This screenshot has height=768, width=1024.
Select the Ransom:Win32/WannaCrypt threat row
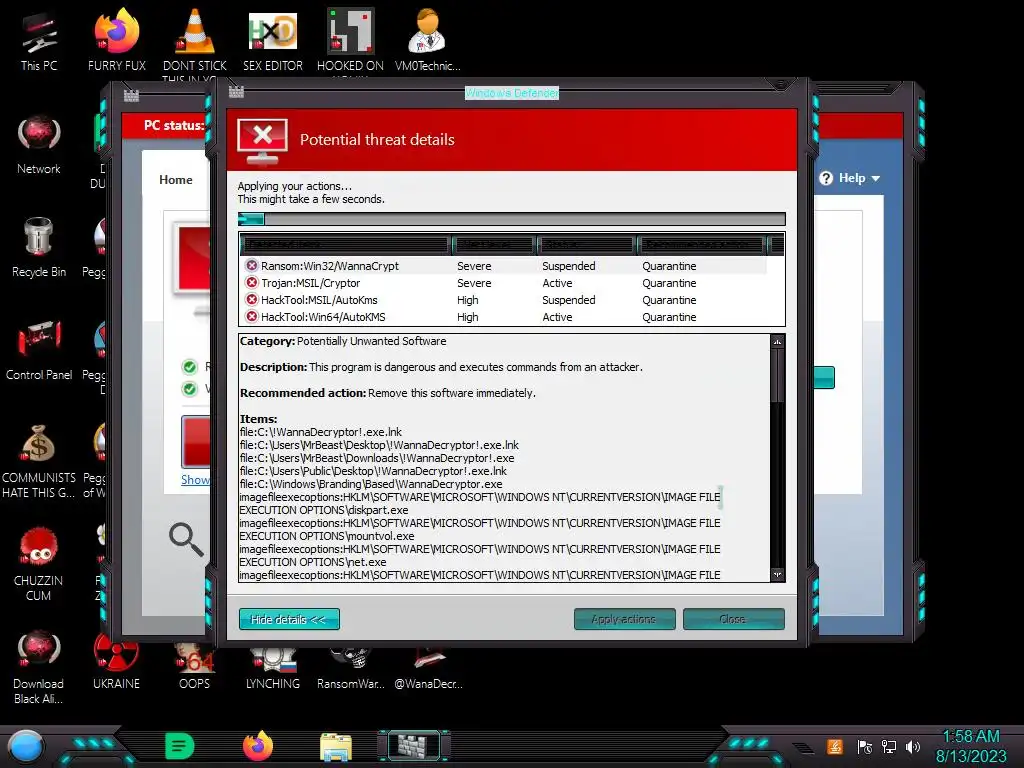coord(503,266)
